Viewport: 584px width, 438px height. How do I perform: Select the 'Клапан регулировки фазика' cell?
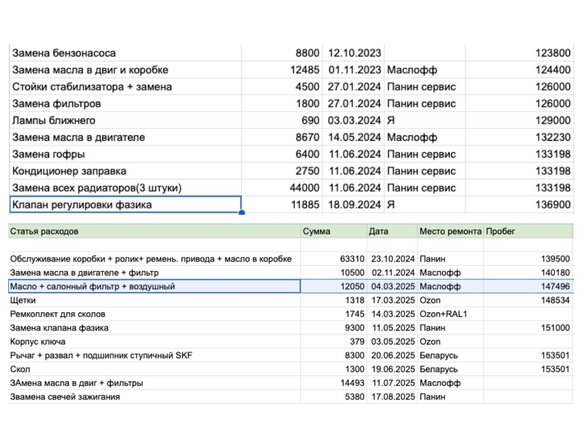(x=125, y=204)
